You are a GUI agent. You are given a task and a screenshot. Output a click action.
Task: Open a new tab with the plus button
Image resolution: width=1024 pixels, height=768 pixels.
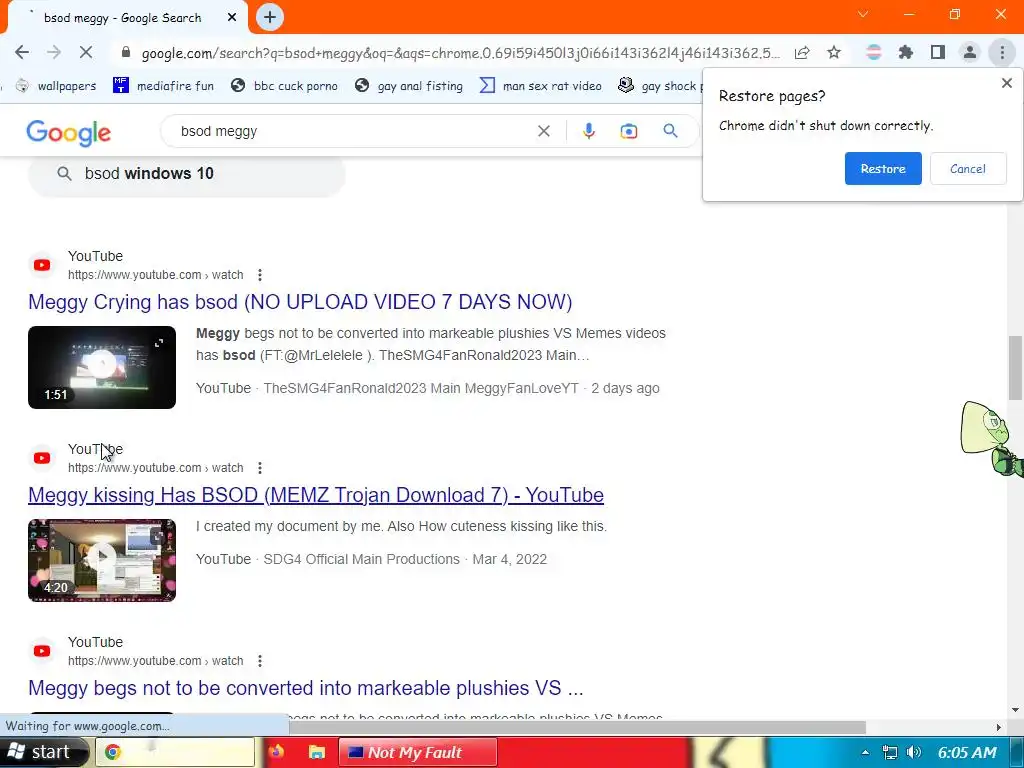tap(270, 17)
